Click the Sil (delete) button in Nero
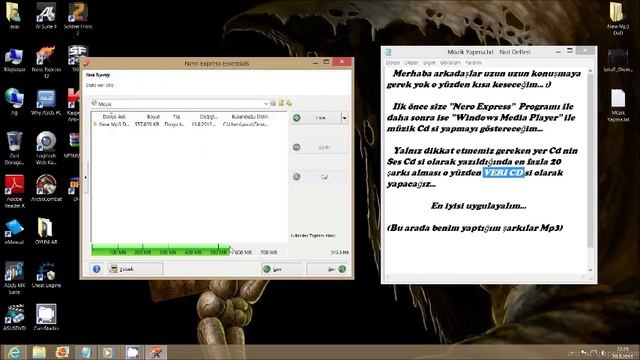Image resolution: width=640 pixels, height=360 pixels. (x=319, y=147)
